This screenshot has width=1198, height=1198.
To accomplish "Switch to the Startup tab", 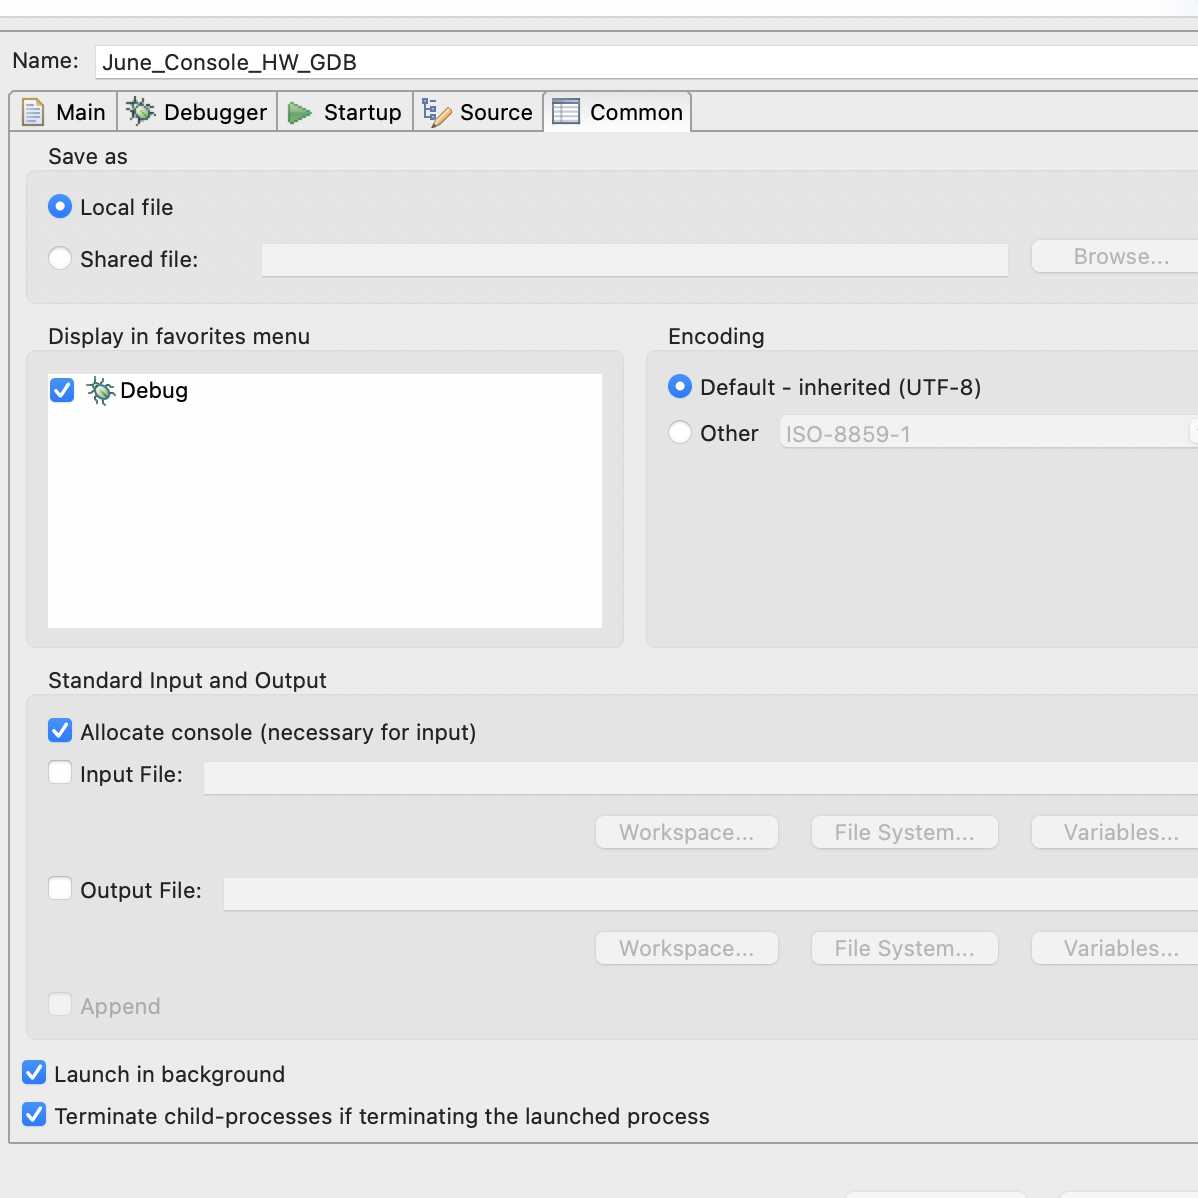I will click(x=345, y=112).
